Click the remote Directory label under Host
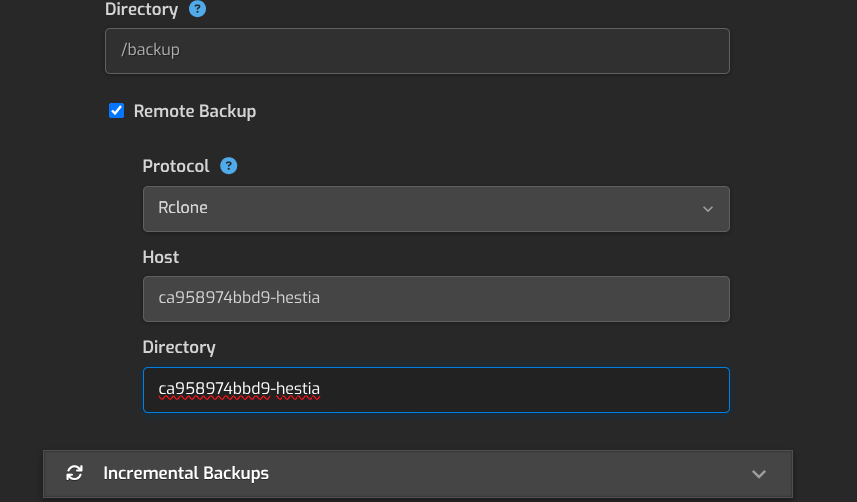 coord(179,347)
